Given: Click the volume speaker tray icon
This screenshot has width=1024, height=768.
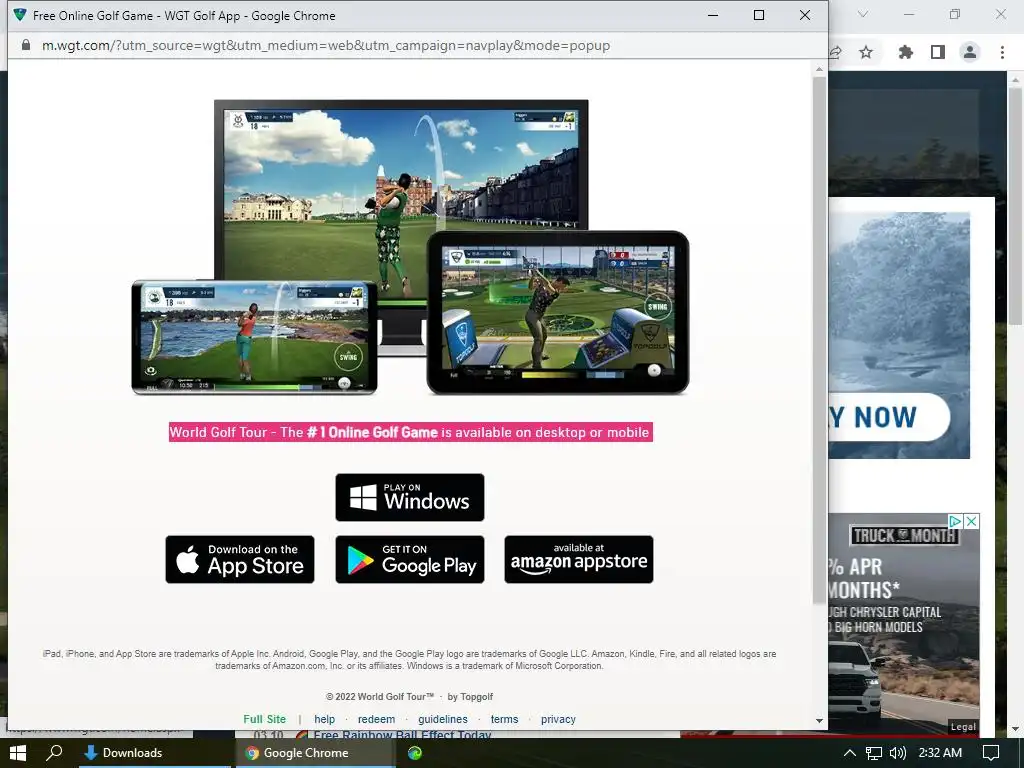Looking at the screenshot, I should [x=898, y=753].
